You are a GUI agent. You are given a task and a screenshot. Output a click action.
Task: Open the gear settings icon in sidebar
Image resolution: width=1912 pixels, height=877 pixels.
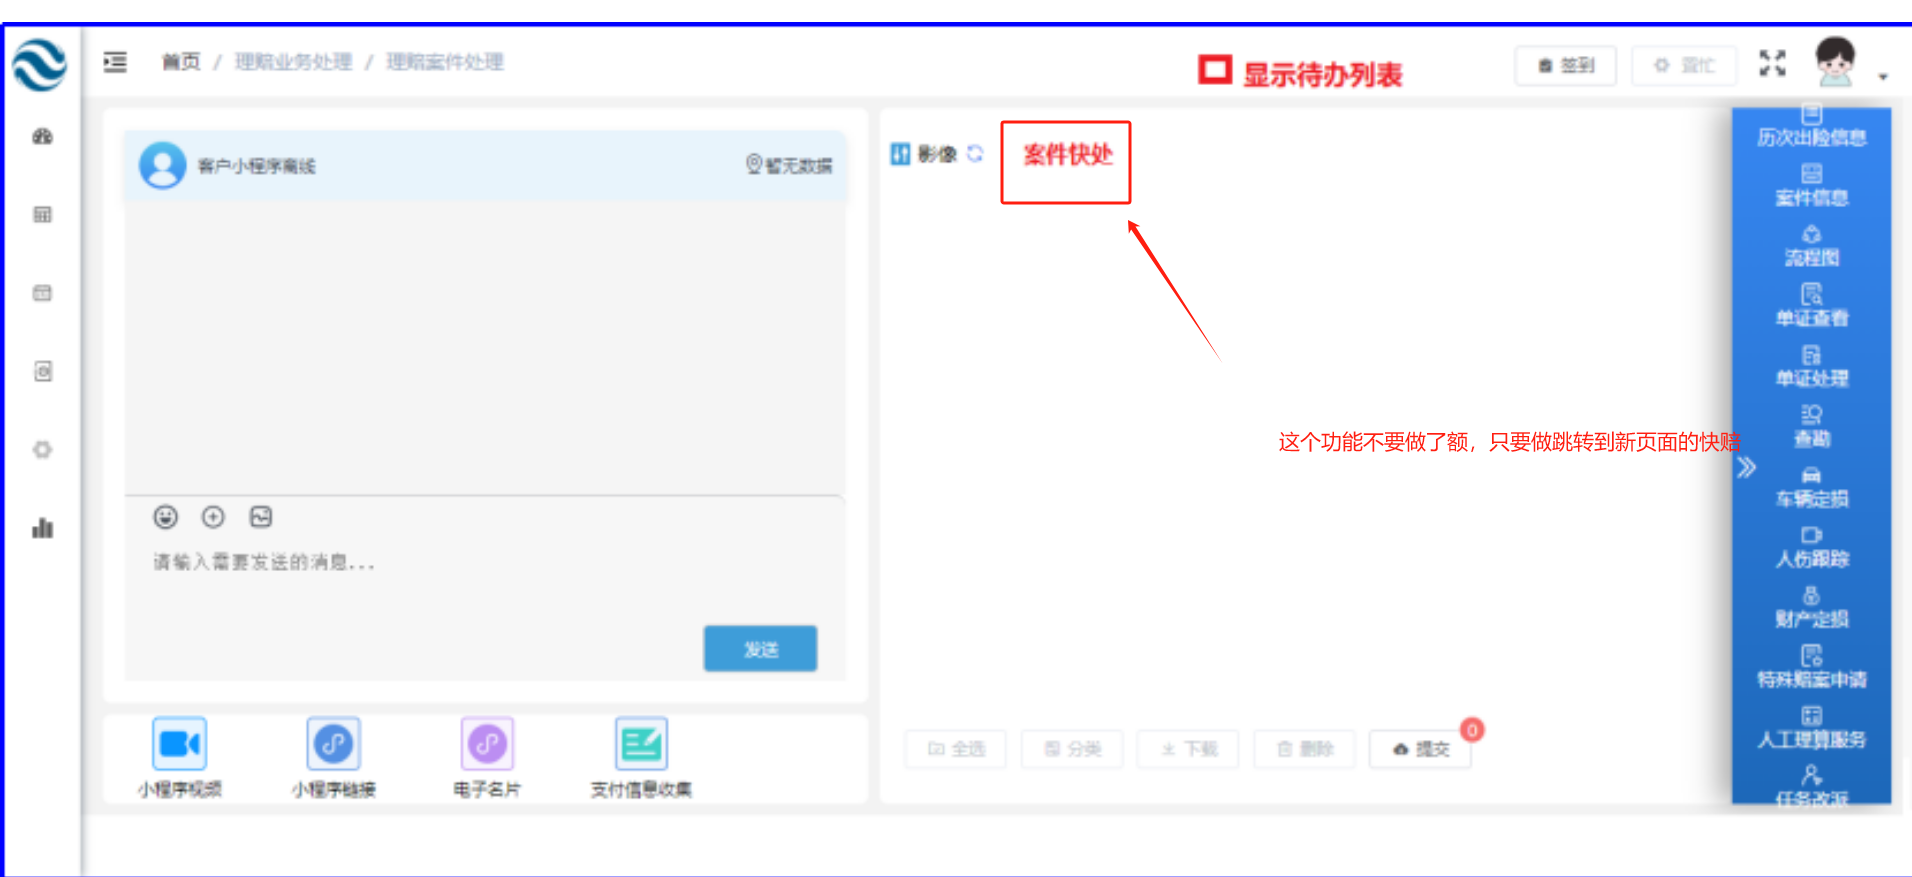pos(42,449)
